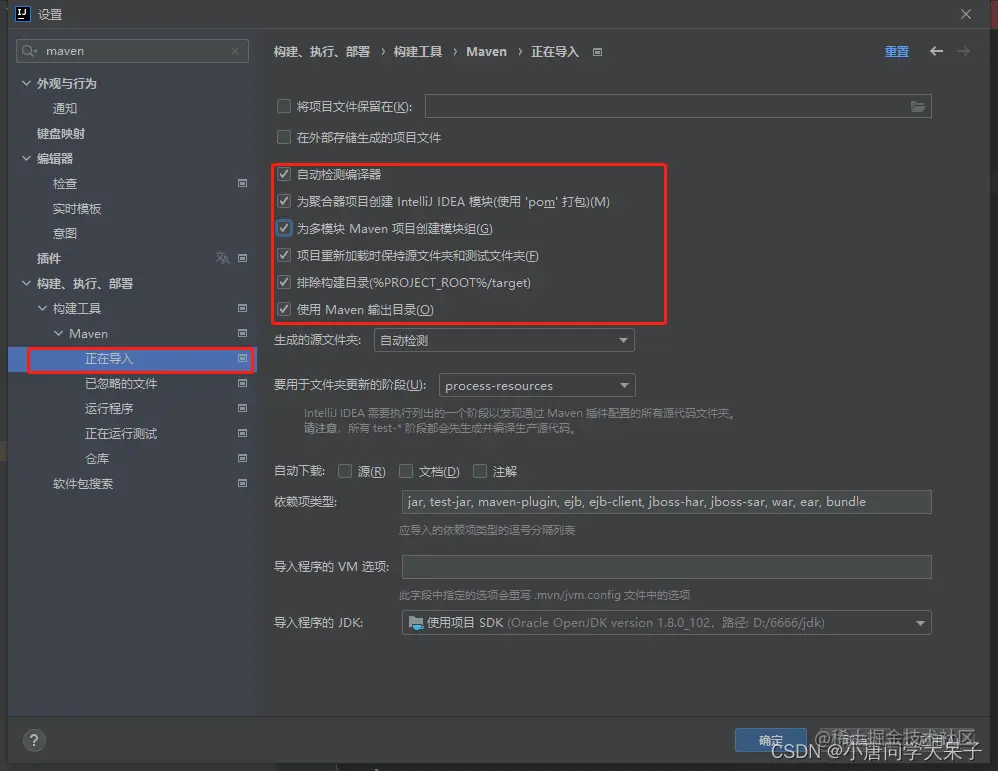Viewport: 998px width, 771px height.
Task: Clear the maven search text icon
Action: tap(235, 51)
